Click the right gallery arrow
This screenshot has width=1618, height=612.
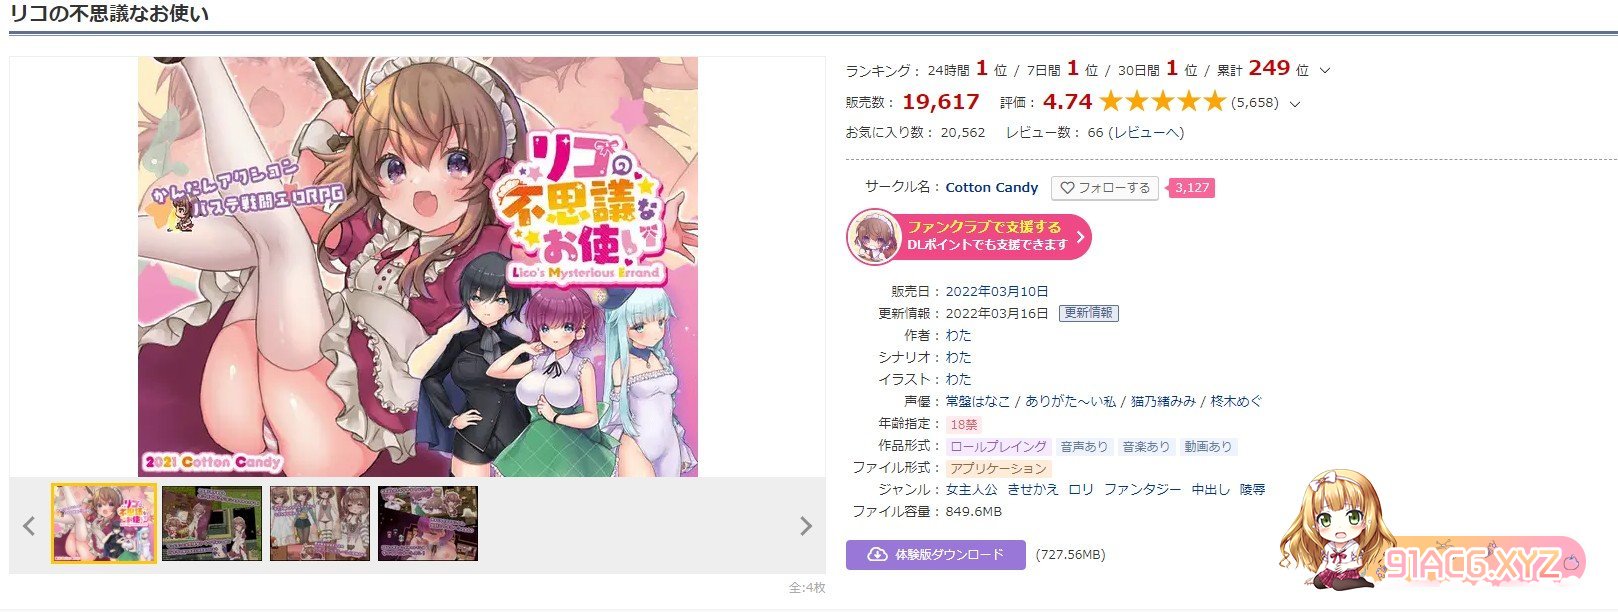[806, 526]
